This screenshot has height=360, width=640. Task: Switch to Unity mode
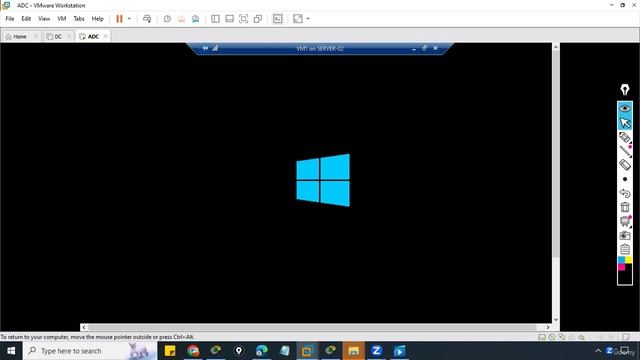pos(258,19)
